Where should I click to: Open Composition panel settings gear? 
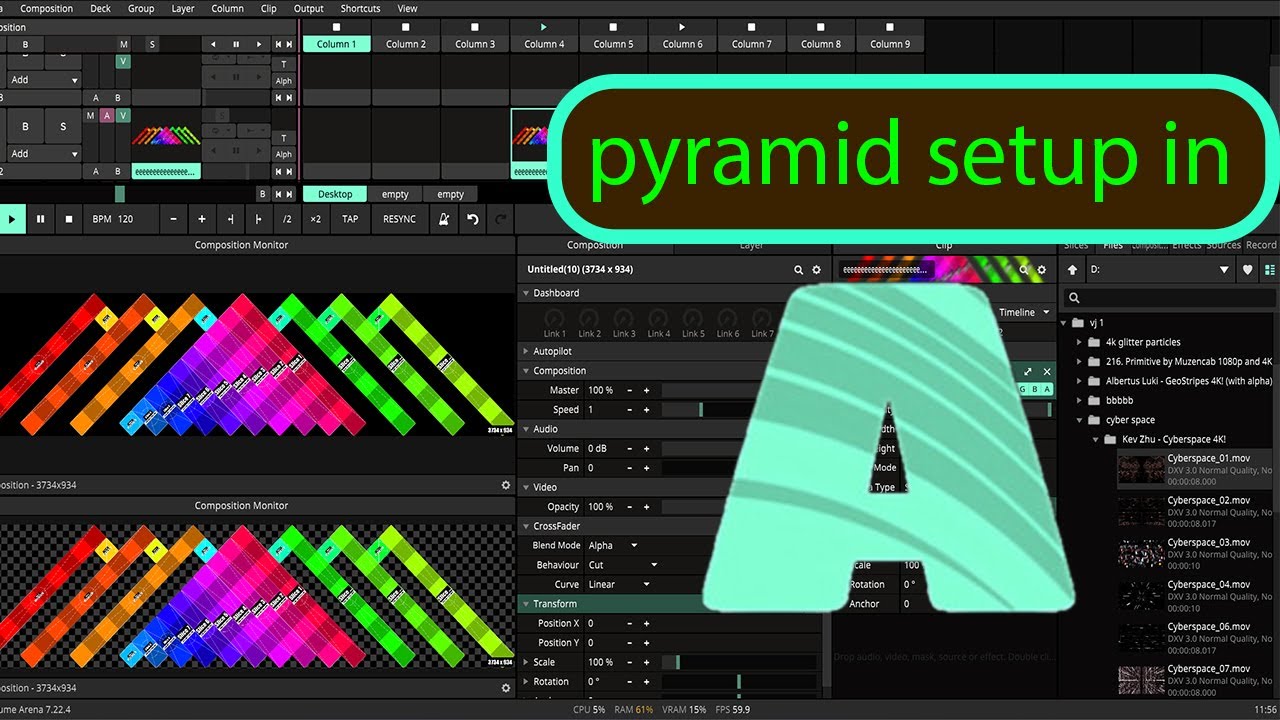point(816,270)
